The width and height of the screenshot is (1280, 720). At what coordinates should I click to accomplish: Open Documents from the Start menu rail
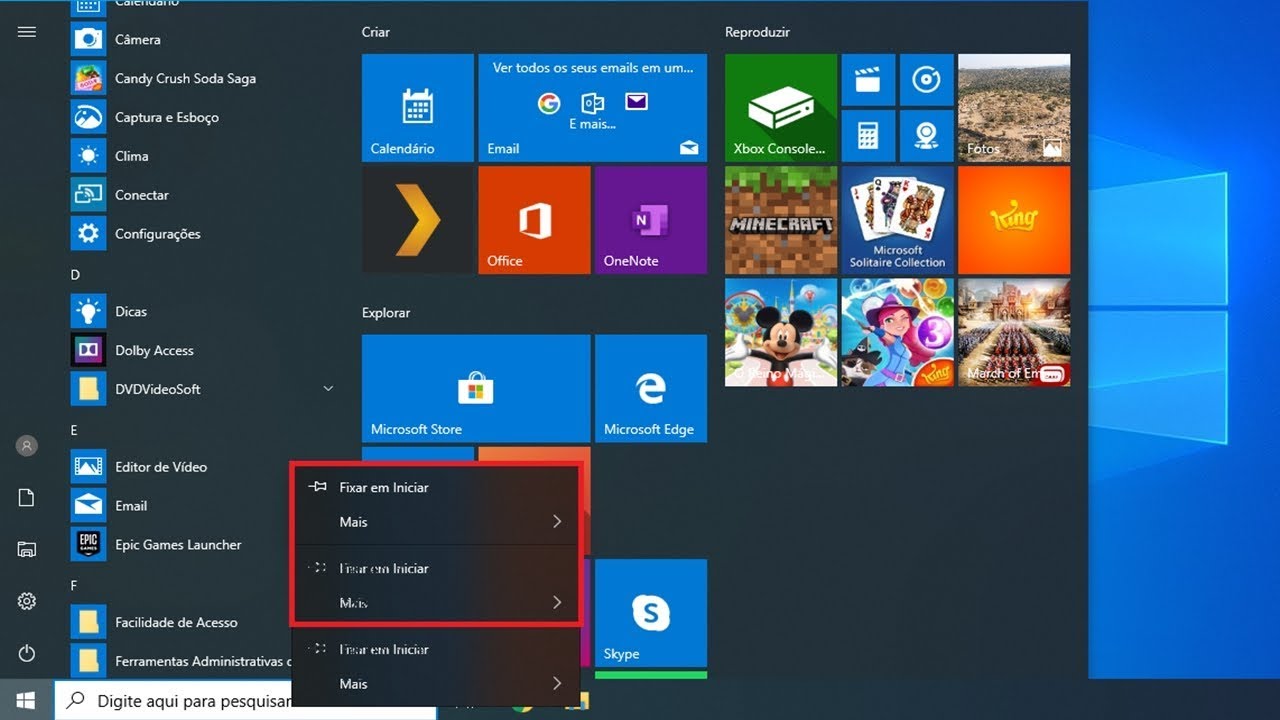27,498
